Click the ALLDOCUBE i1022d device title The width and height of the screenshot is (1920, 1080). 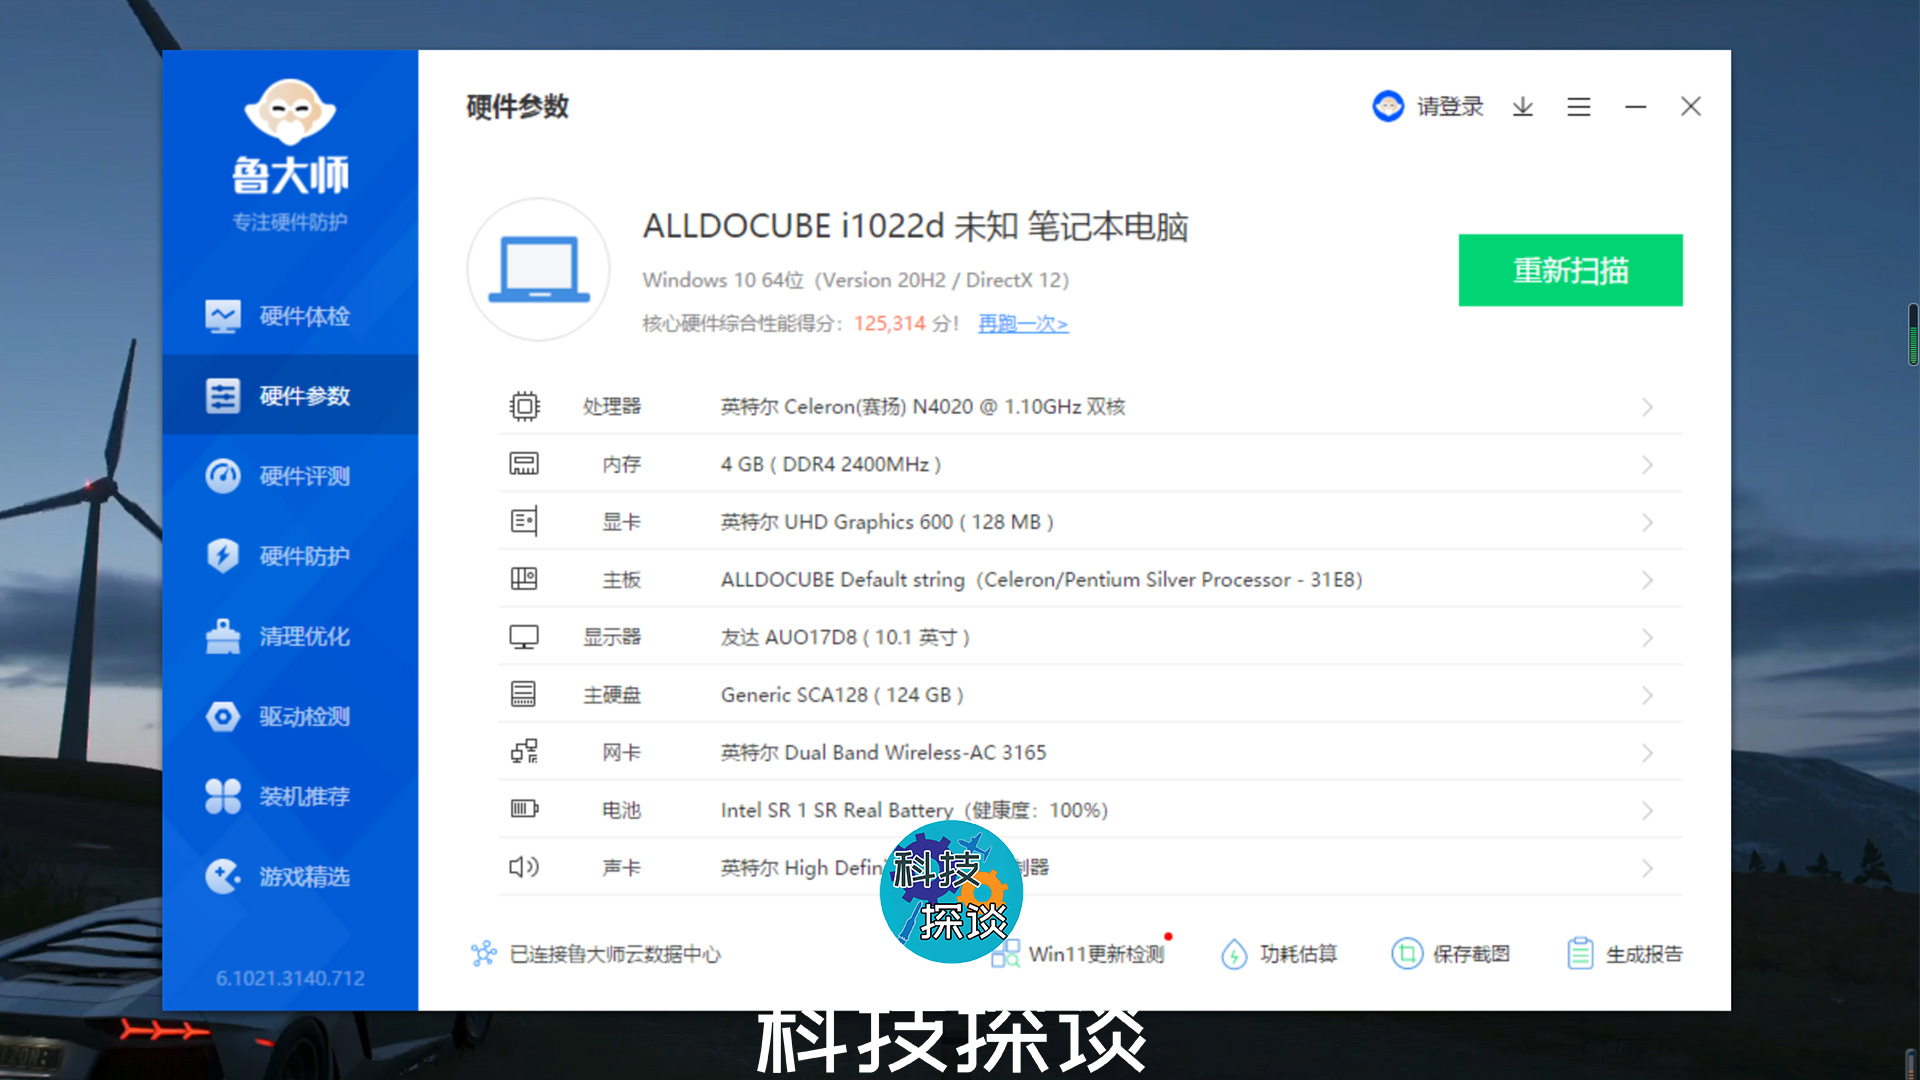click(x=915, y=226)
